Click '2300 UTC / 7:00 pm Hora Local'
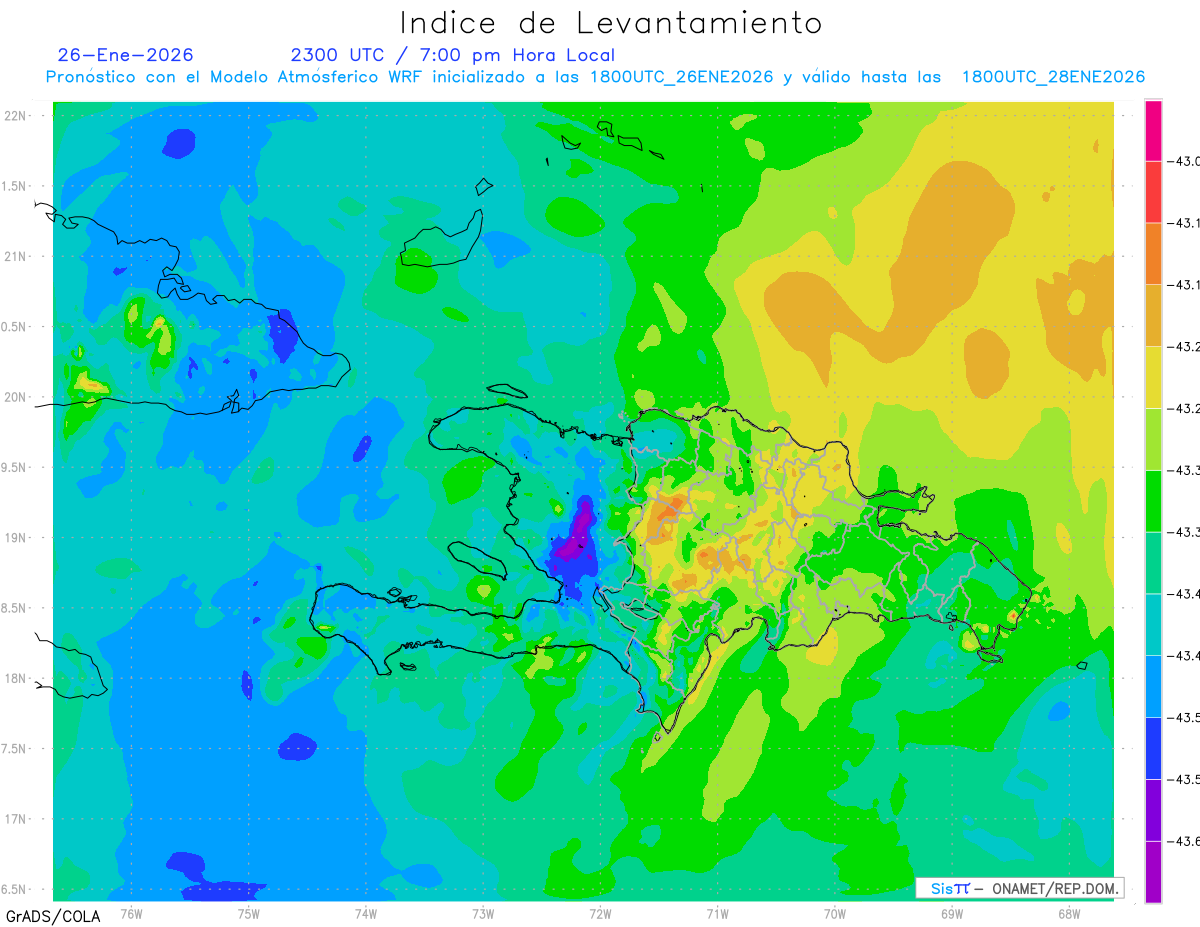The height and width of the screenshot is (927, 1200). pyautogui.click(x=453, y=56)
